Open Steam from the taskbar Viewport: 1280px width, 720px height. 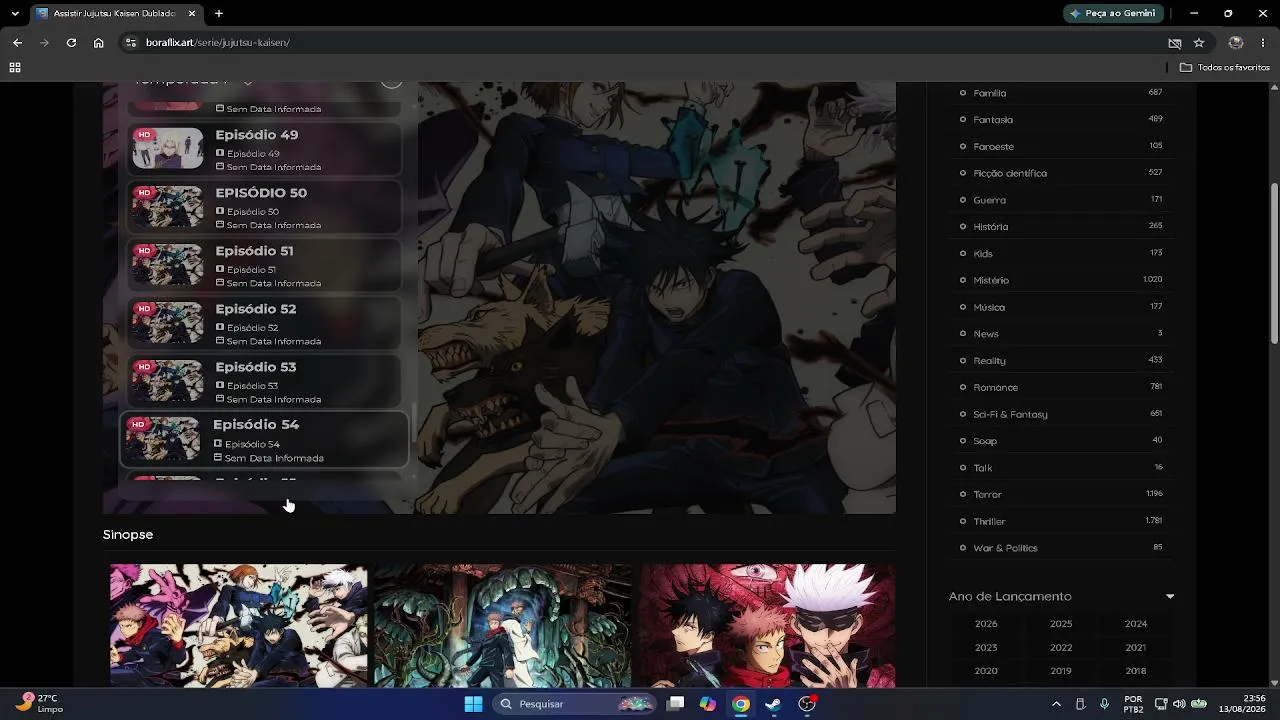(x=773, y=704)
